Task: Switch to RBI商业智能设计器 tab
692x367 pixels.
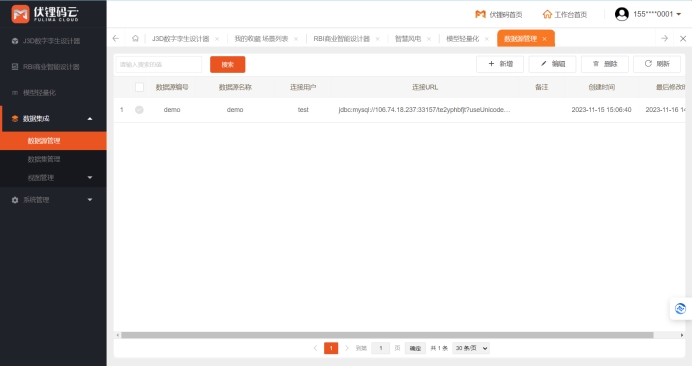Action: (342, 39)
